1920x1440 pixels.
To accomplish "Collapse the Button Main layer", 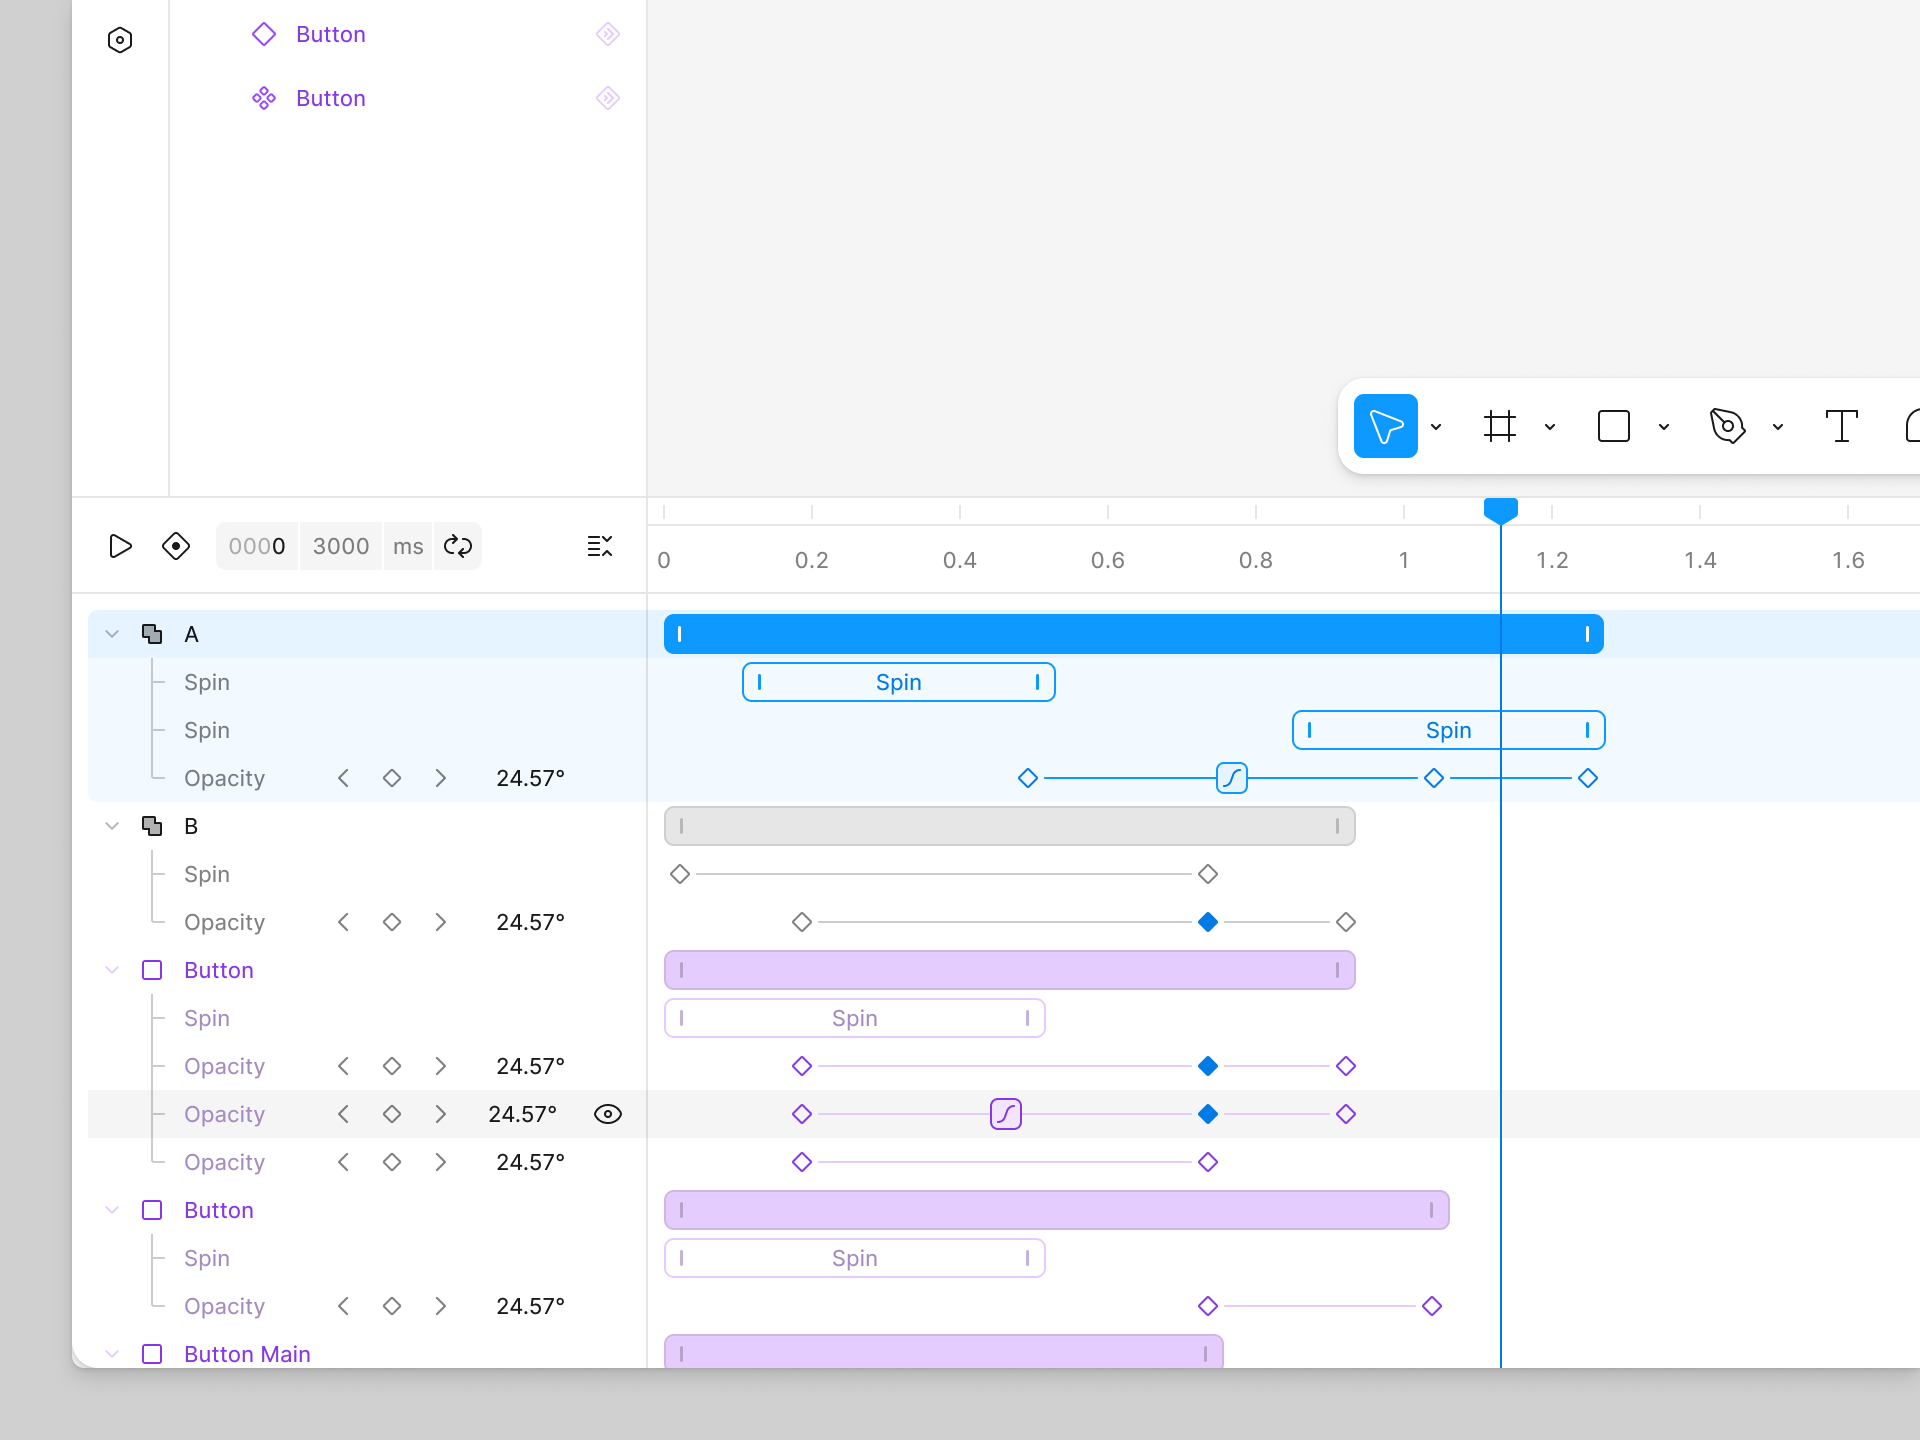I will point(112,1354).
